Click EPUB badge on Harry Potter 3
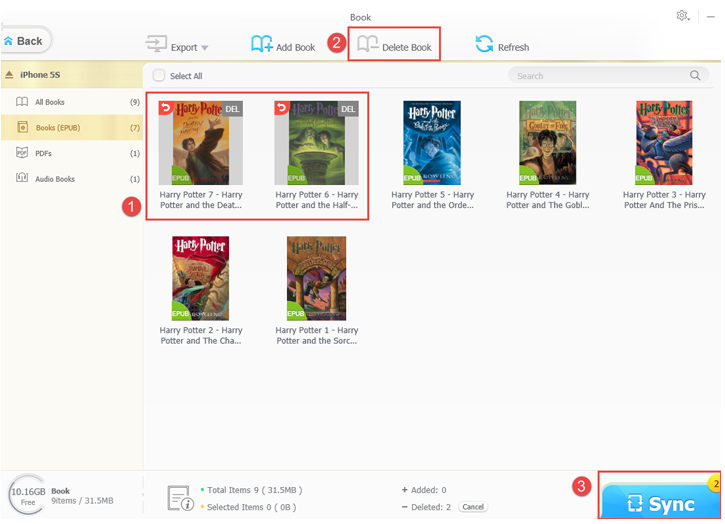This screenshot has width=725, height=524. click(x=644, y=177)
